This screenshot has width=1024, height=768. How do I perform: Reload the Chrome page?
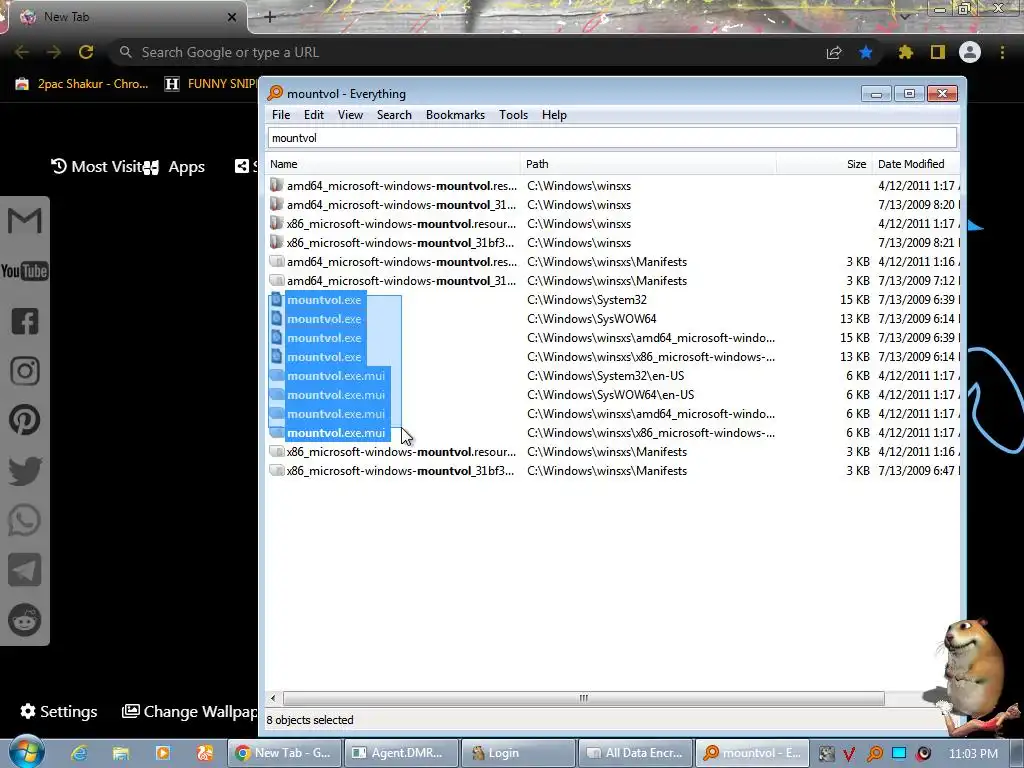(x=86, y=52)
